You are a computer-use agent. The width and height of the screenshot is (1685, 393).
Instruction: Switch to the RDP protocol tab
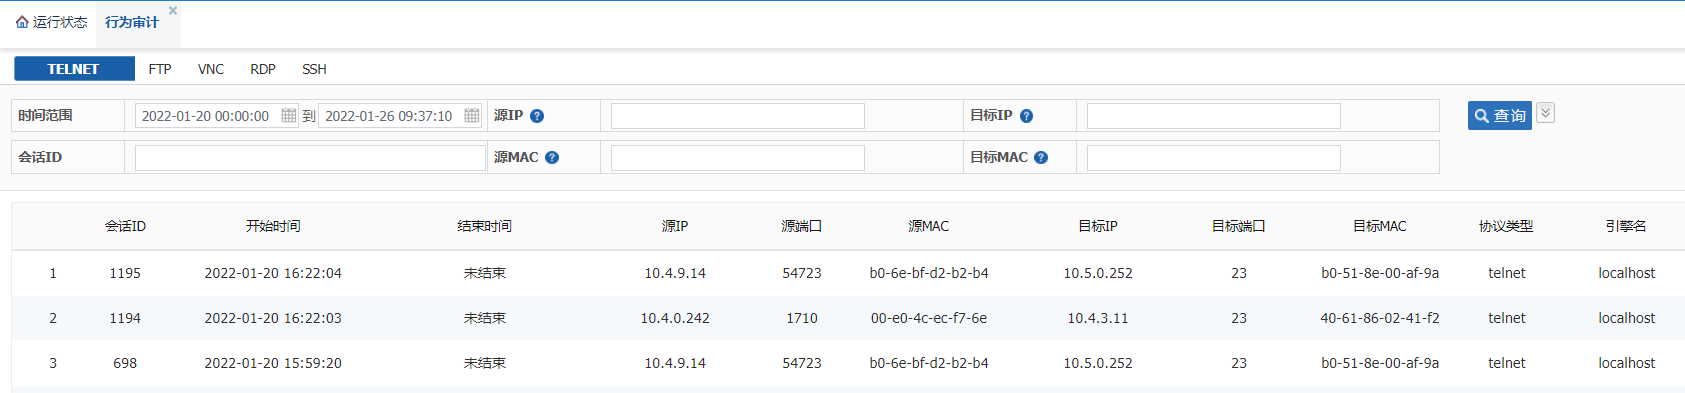[263, 69]
